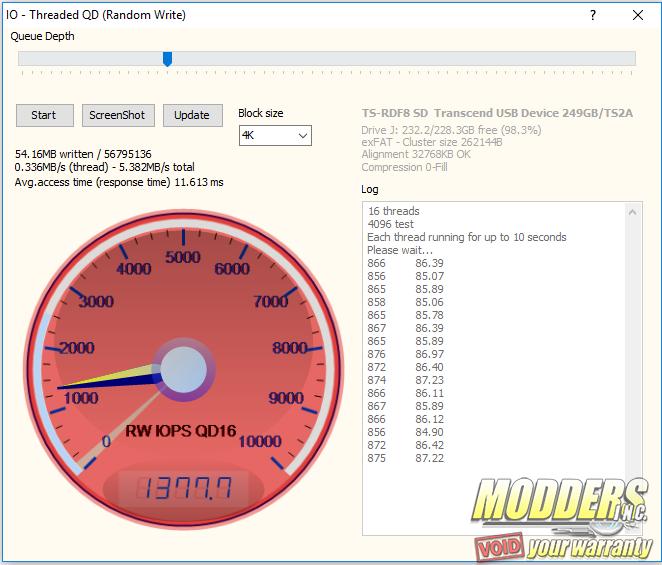Screen dimensions: 662x565
Task: Click log line 'Each thread running for up to 10 seconds'
Action: click(x=467, y=237)
